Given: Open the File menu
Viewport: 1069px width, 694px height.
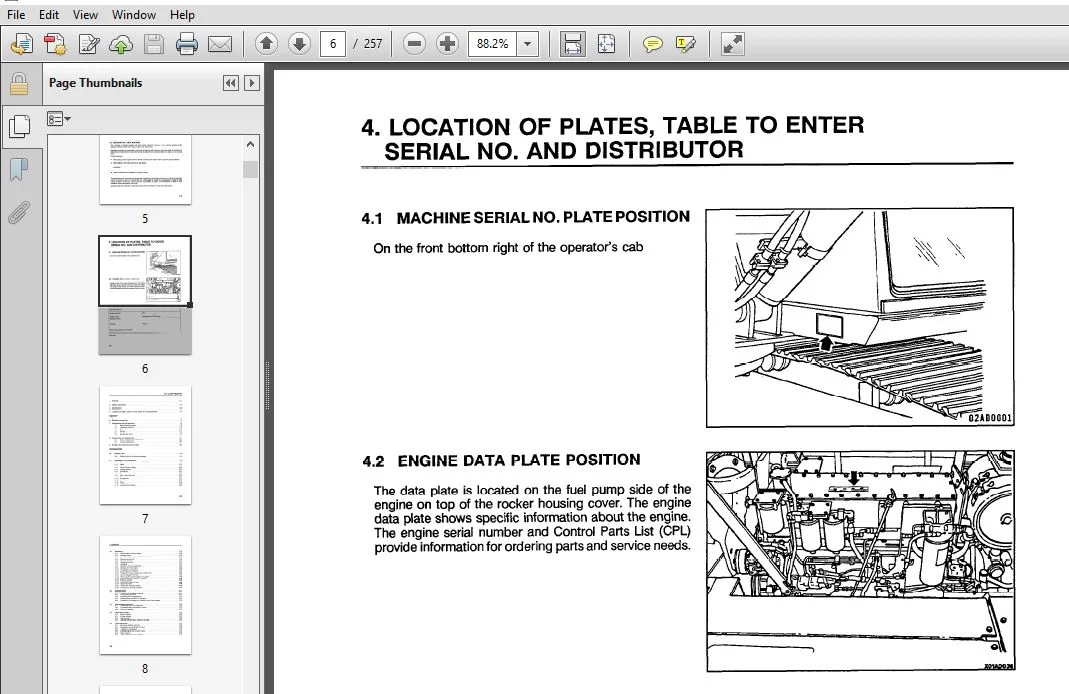Looking at the screenshot, I should pyautogui.click(x=16, y=14).
